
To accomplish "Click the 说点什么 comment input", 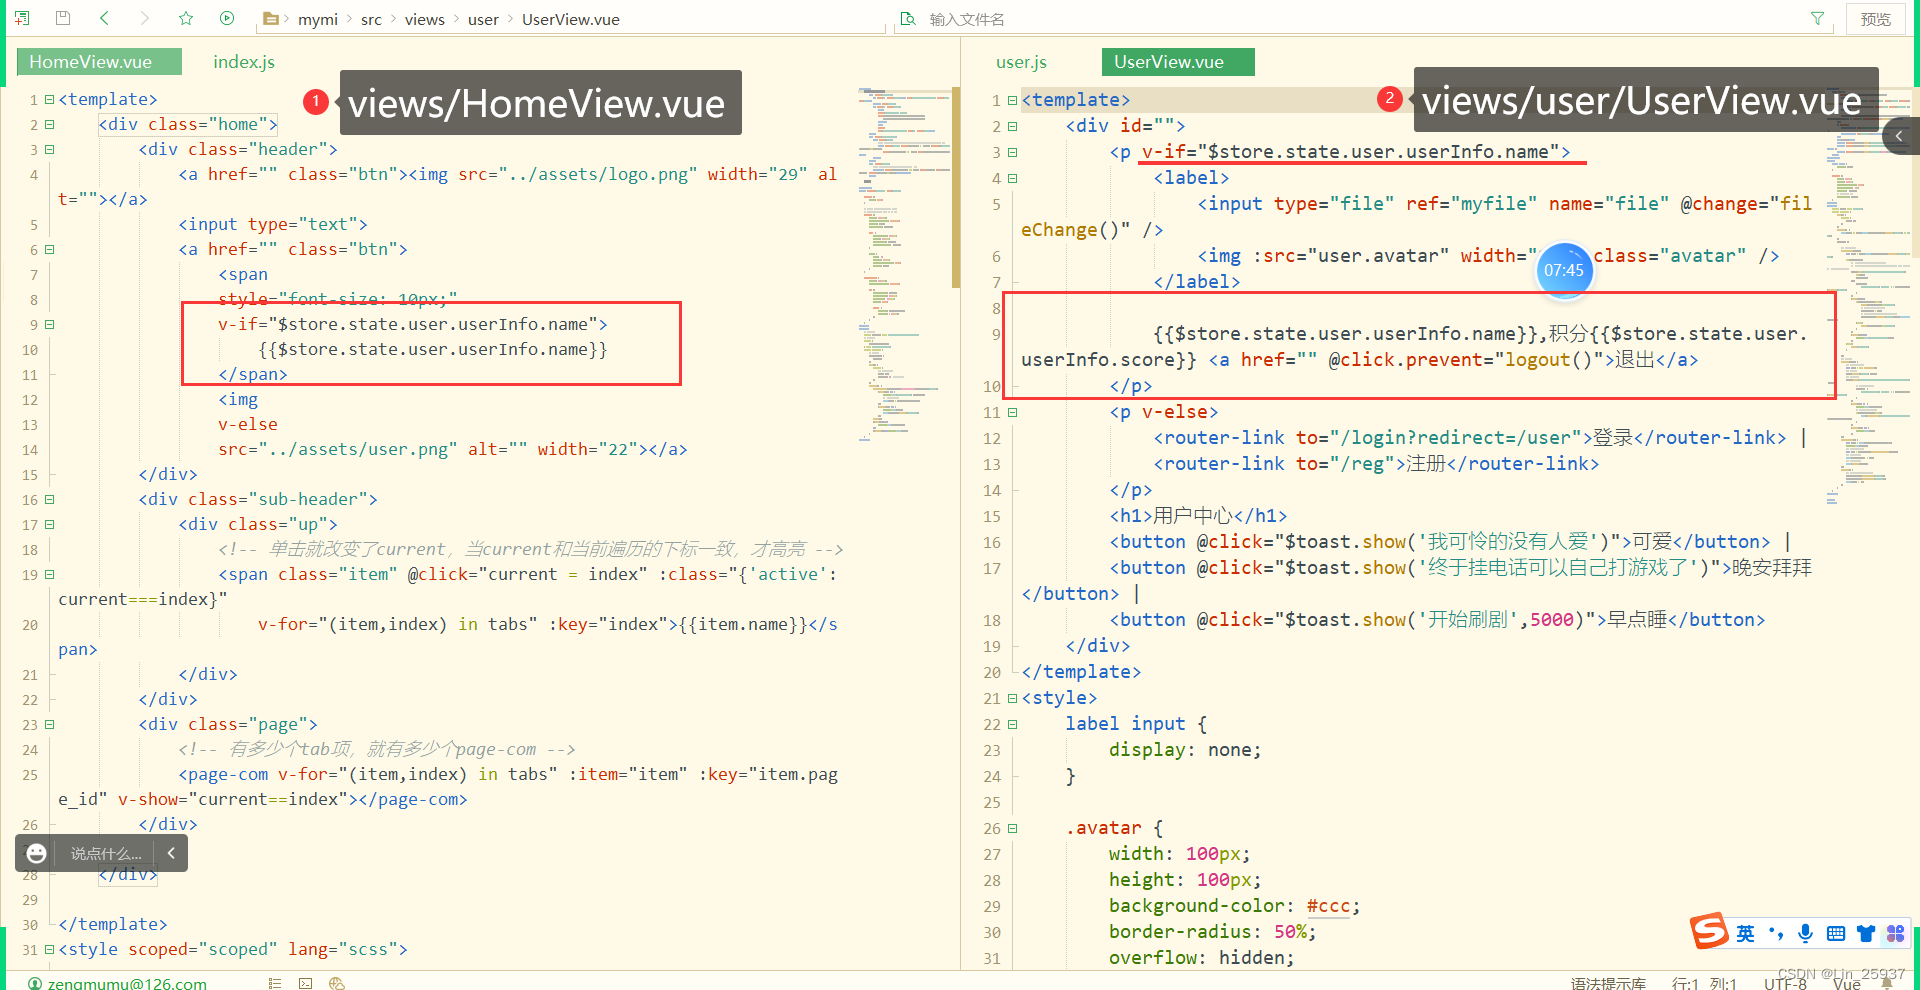I will point(106,854).
